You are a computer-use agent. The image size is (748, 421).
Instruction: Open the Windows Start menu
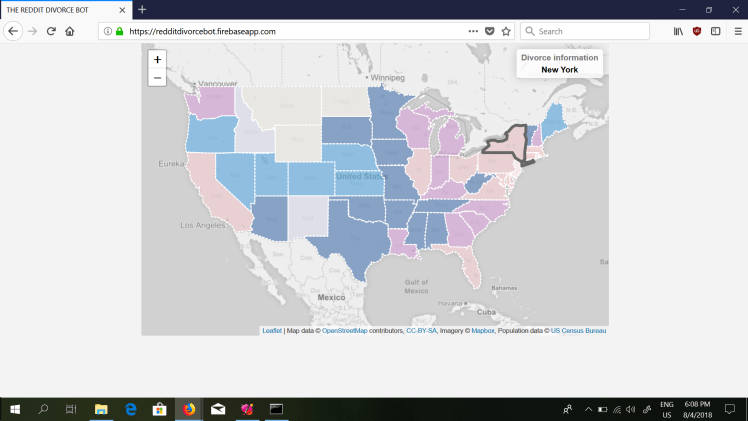(x=15, y=409)
